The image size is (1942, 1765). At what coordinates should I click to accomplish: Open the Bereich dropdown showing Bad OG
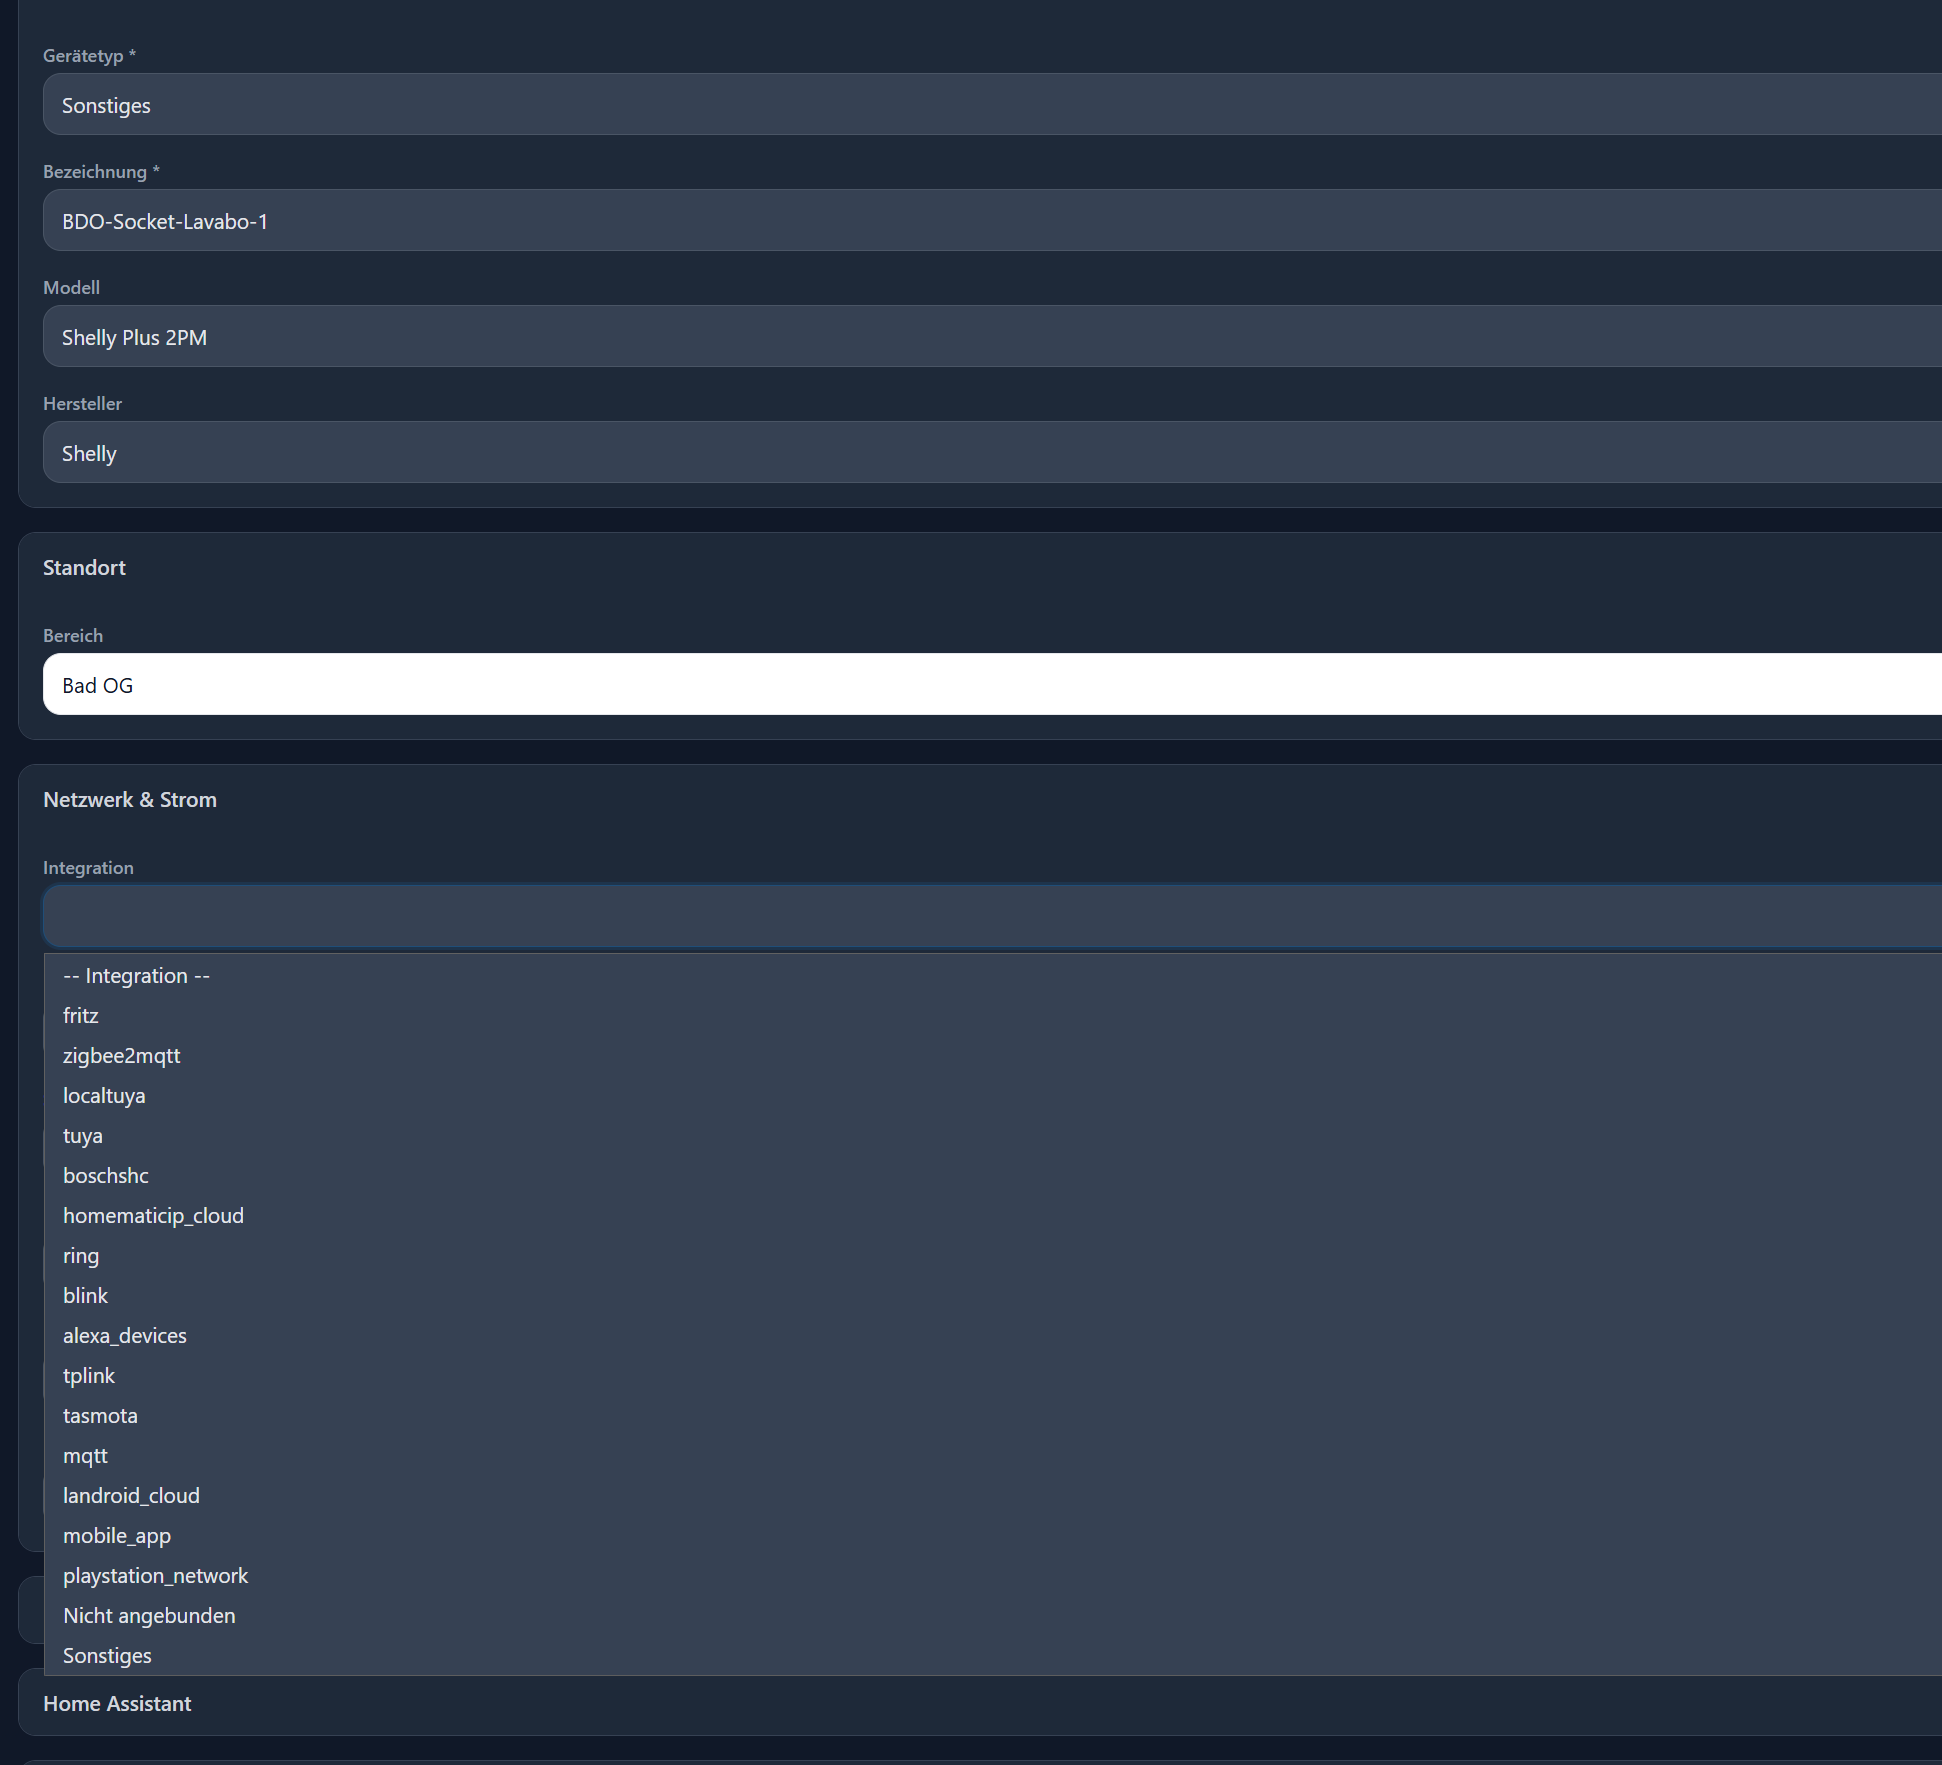coord(990,685)
